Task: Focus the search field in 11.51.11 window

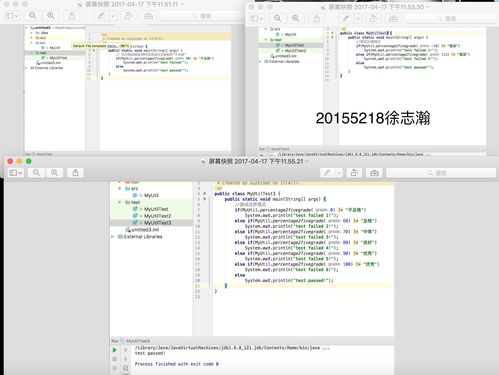Action: [x=203, y=16]
